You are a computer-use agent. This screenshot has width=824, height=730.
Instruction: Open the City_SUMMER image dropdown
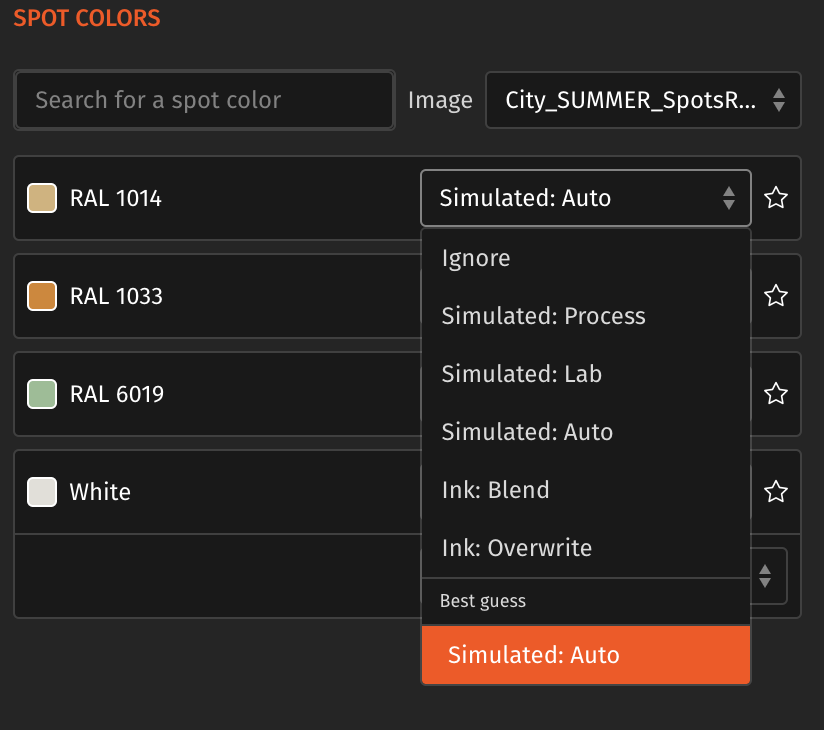coord(643,100)
